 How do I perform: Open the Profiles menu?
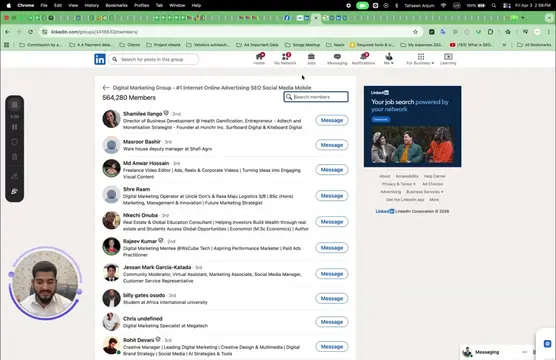141,5
